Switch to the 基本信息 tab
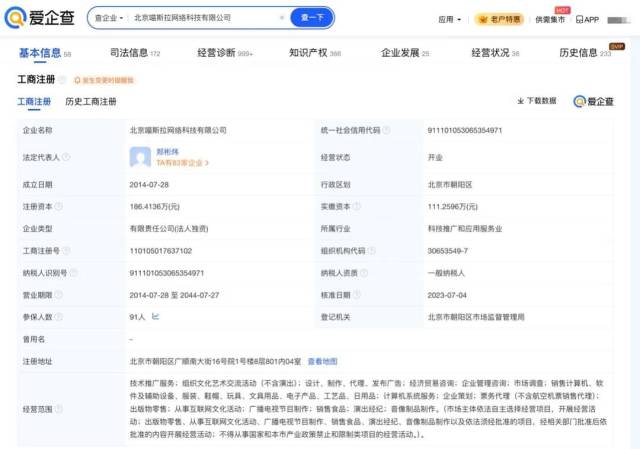Viewport: 640px width, 449px height. (x=45, y=53)
